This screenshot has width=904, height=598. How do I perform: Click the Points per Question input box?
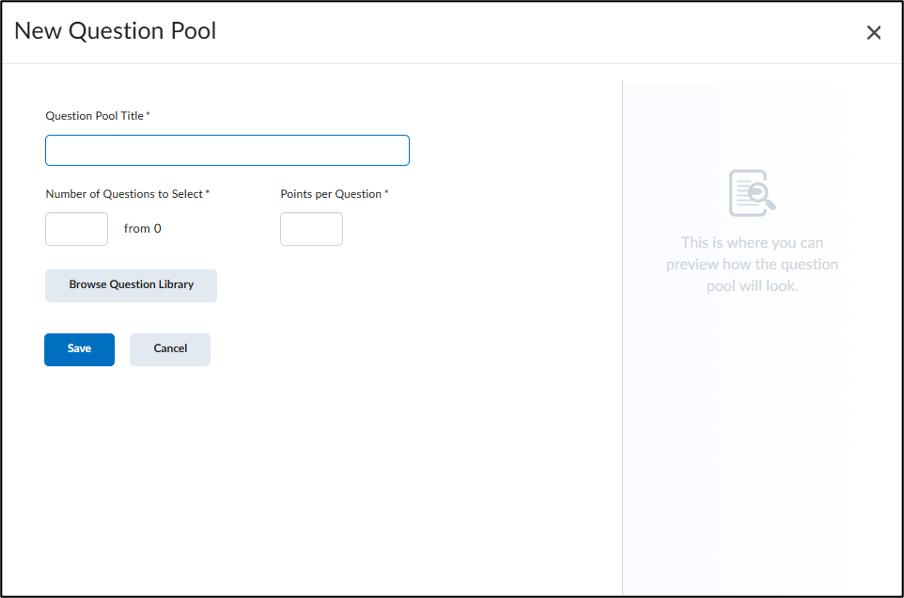pos(311,229)
